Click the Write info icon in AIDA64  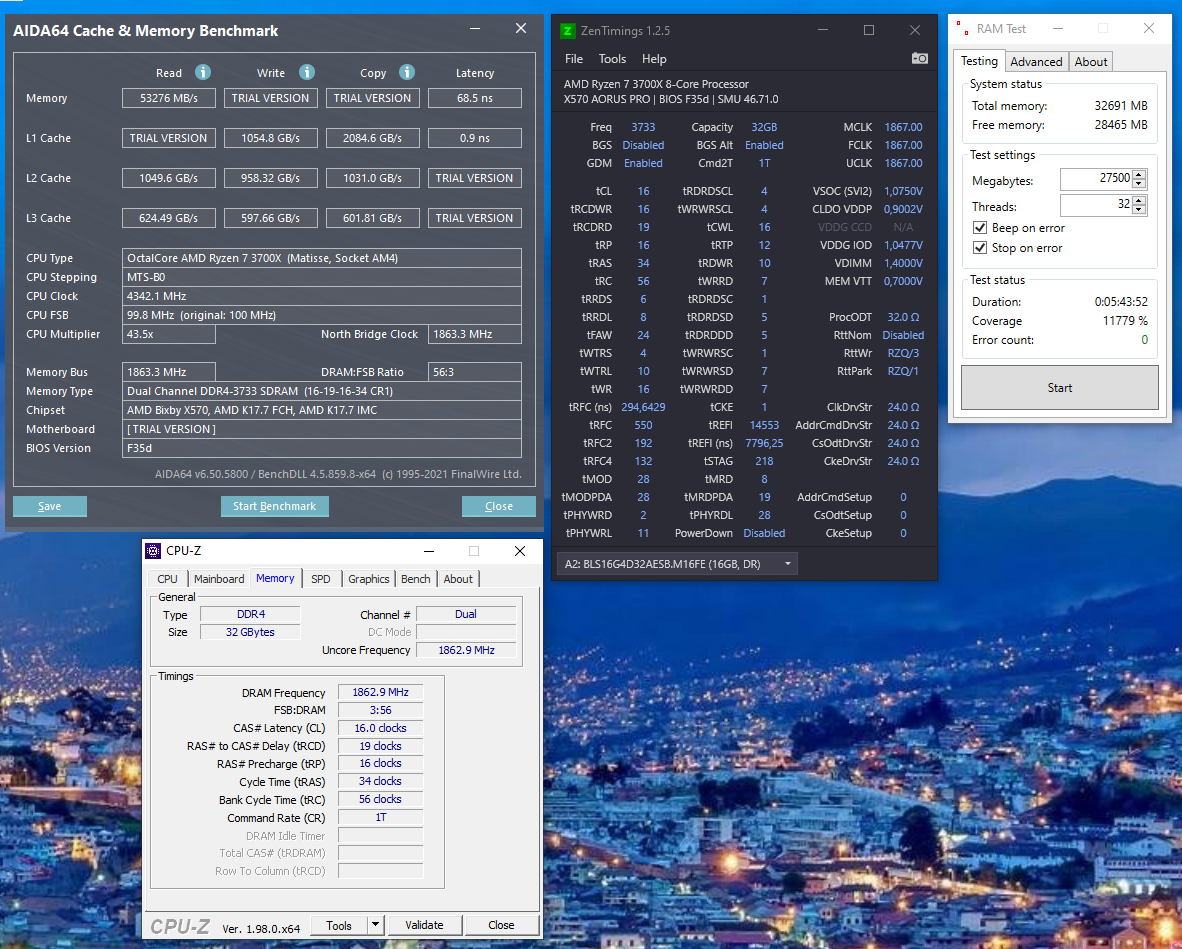tap(306, 72)
